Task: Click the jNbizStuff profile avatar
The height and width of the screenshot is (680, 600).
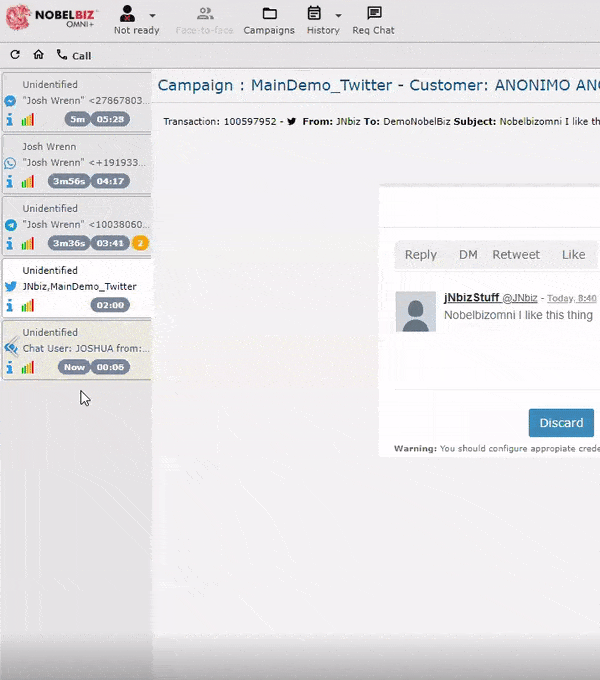Action: click(416, 312)
